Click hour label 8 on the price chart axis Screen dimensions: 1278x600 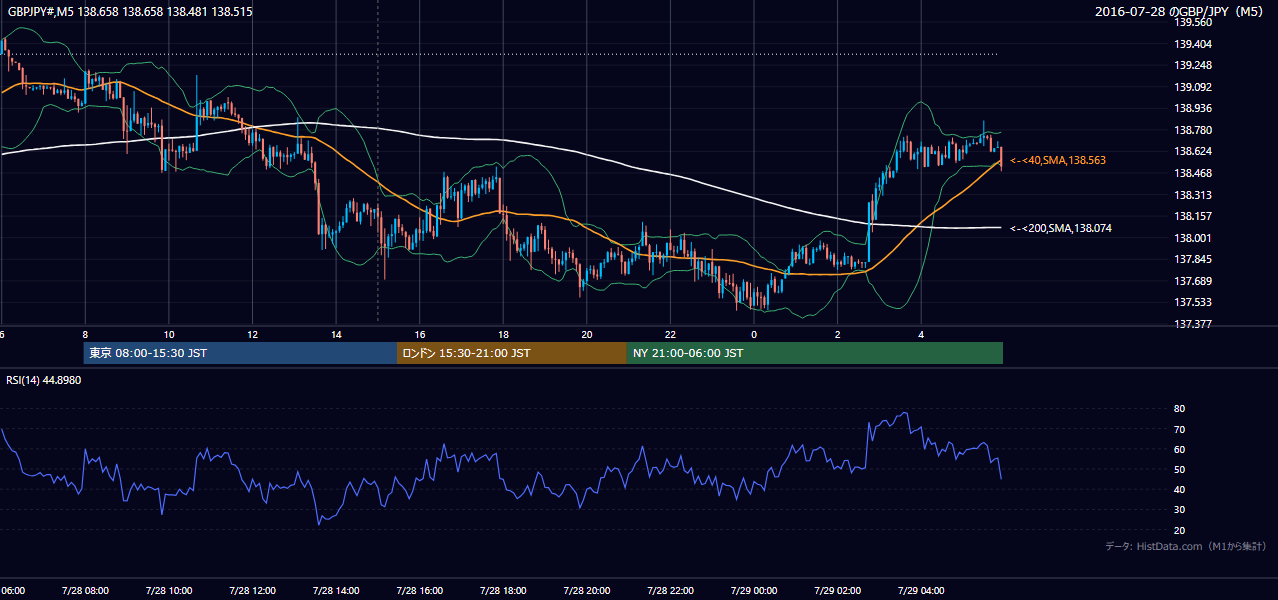click(85, 334)
